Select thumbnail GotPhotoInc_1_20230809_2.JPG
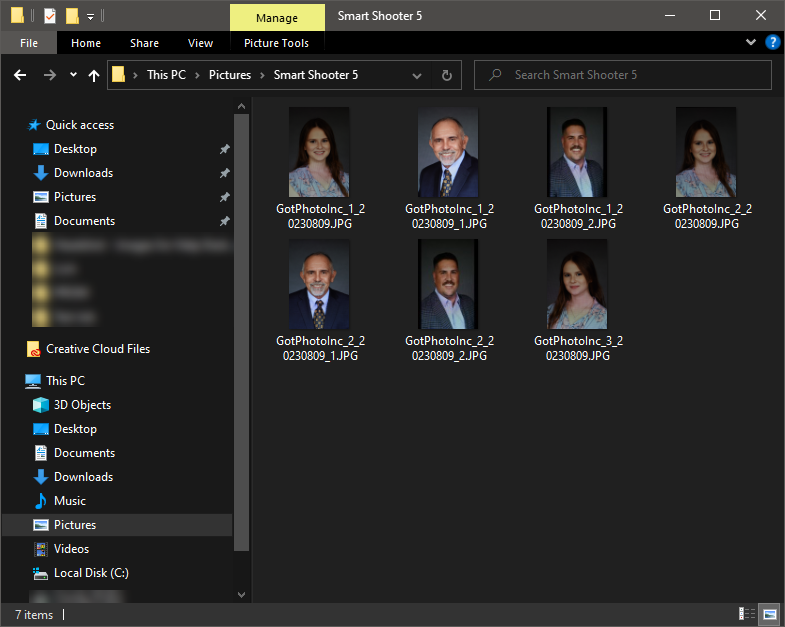The image size is (785, 627). 577,152
